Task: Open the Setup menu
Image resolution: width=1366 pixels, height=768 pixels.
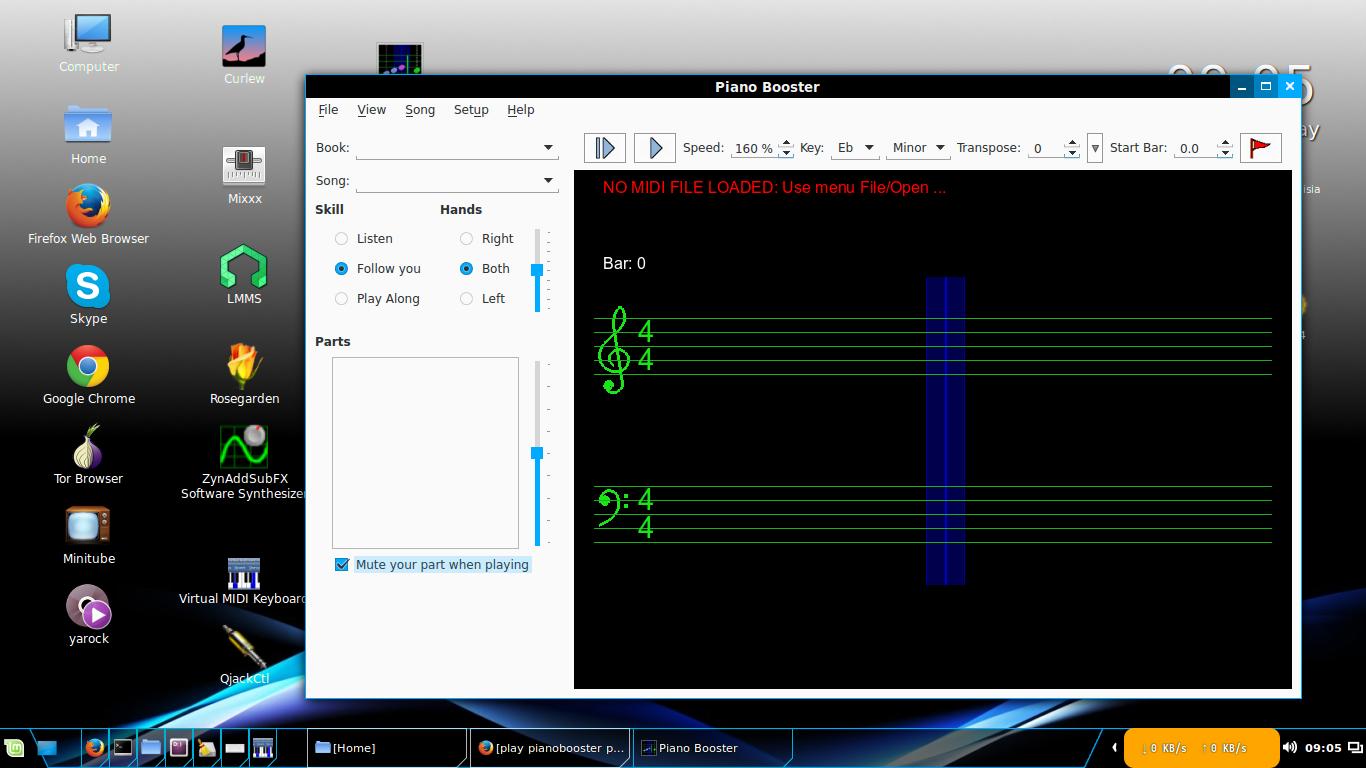Action: tap(471, 110)
